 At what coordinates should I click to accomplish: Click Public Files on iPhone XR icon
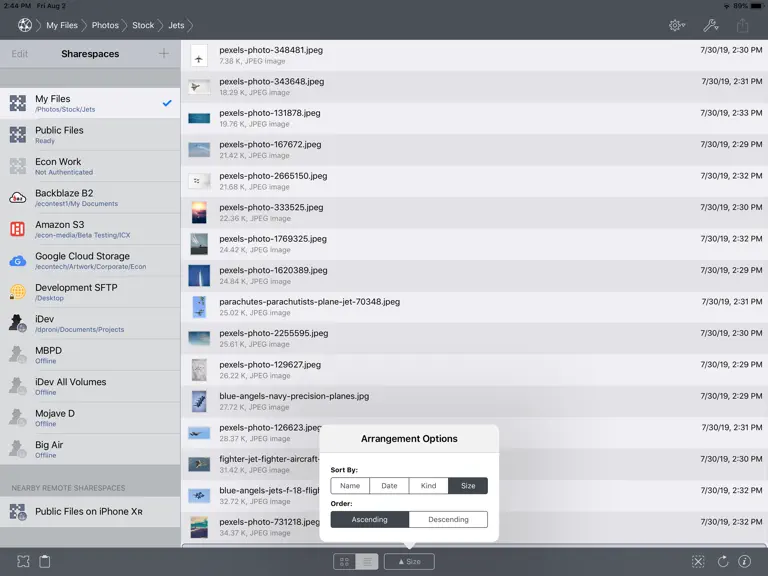[x=18, y=512]
